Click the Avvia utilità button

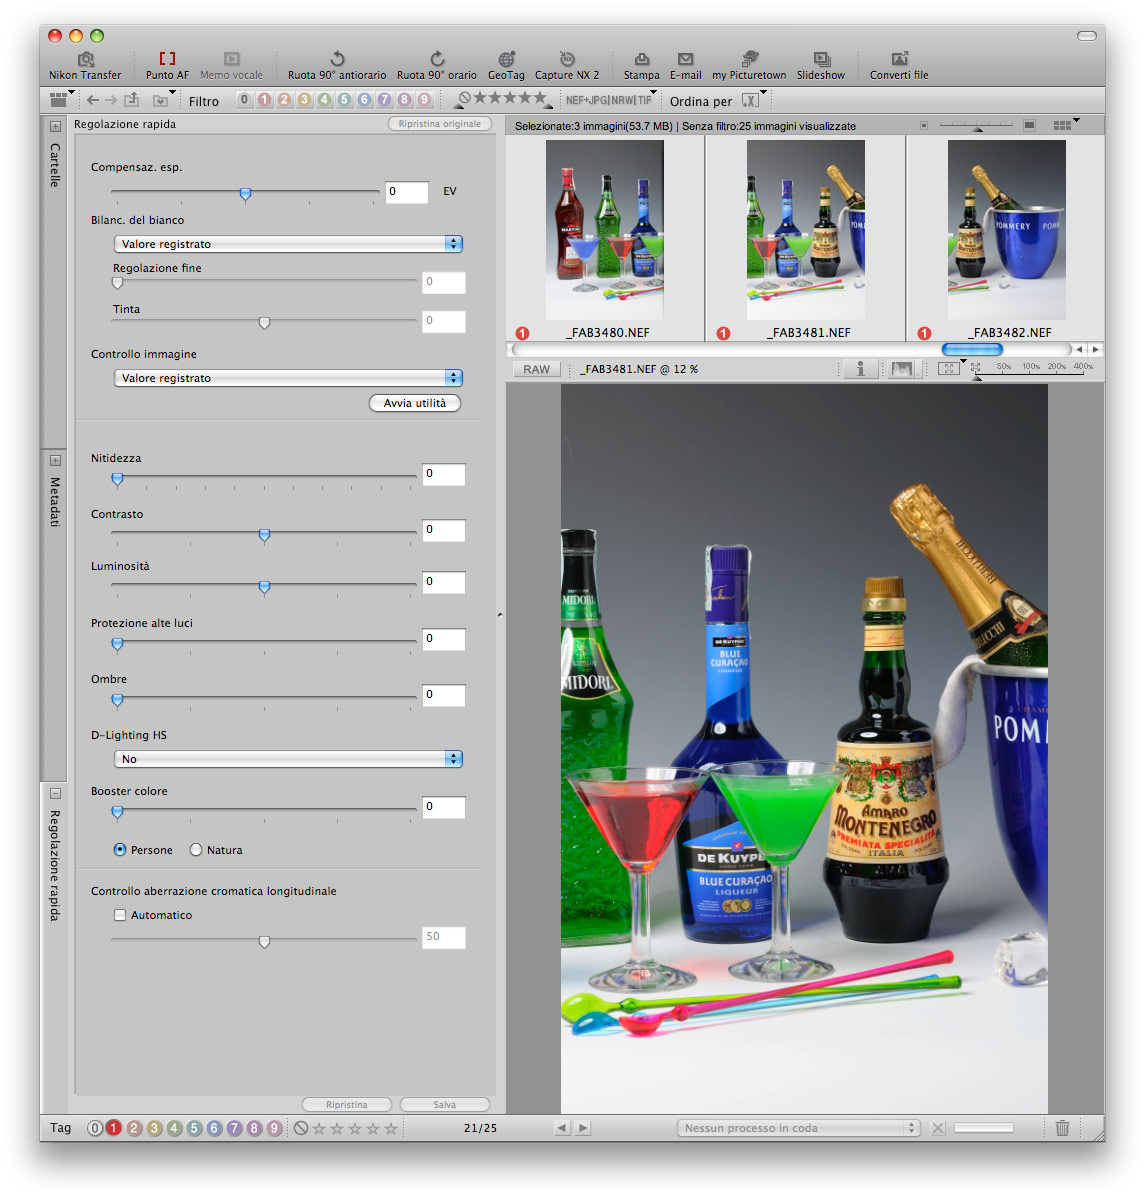pyautogui.click(x=414, y=403)
